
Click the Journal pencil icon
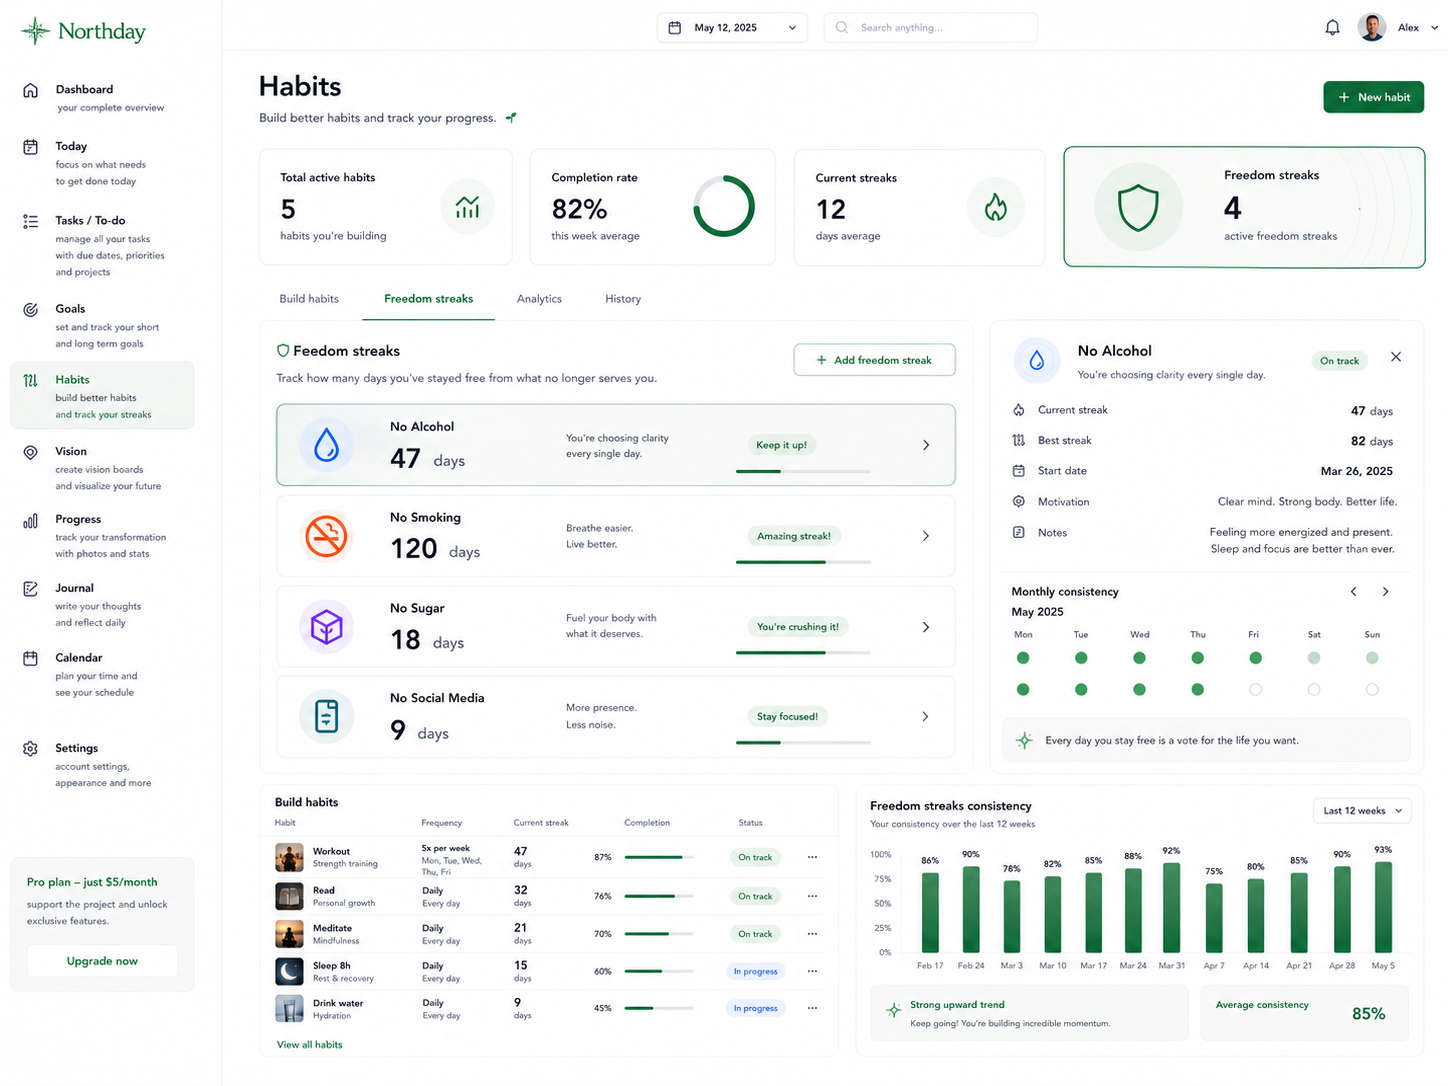coord(31,589)
